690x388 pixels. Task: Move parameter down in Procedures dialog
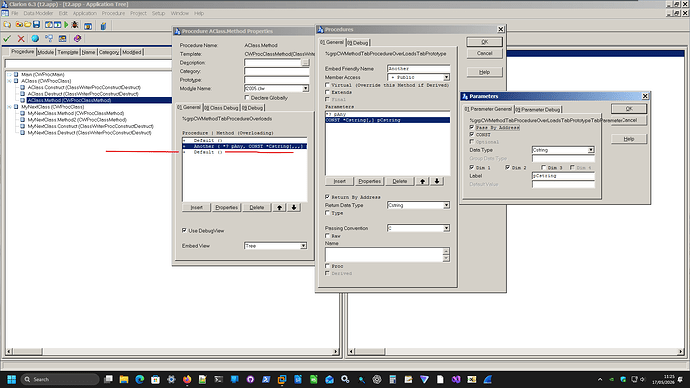click(x=437, y=181)
